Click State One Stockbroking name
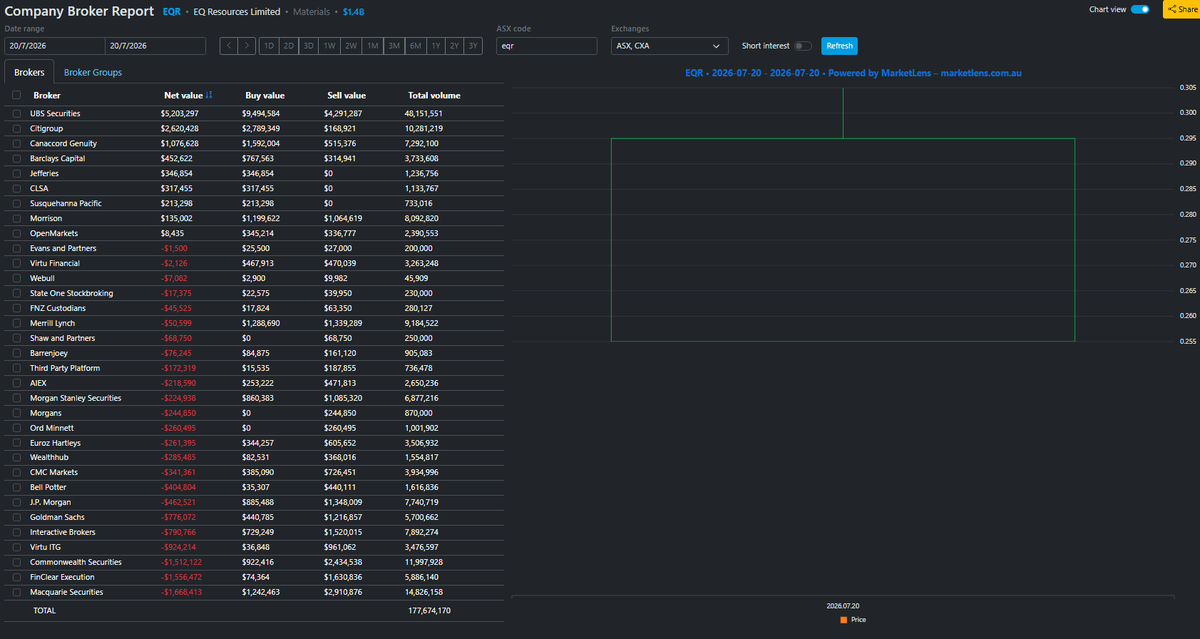The height and width of the screenshot is (639, 1200). (x=71, y=293)
